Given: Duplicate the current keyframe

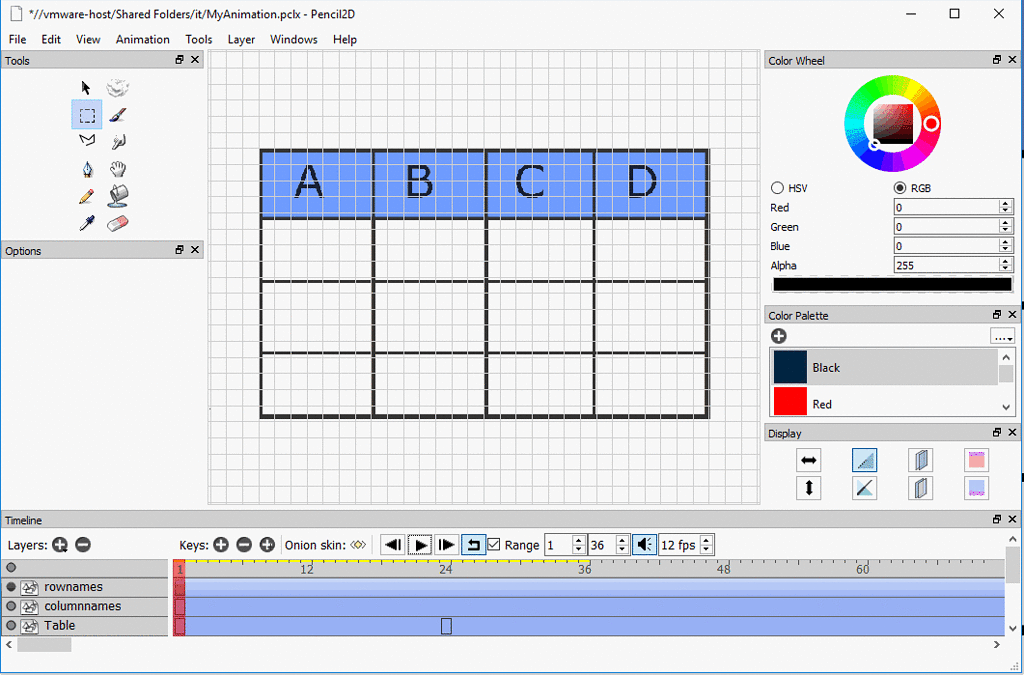Looking at the screenshot, I should (x=267, y=544).
